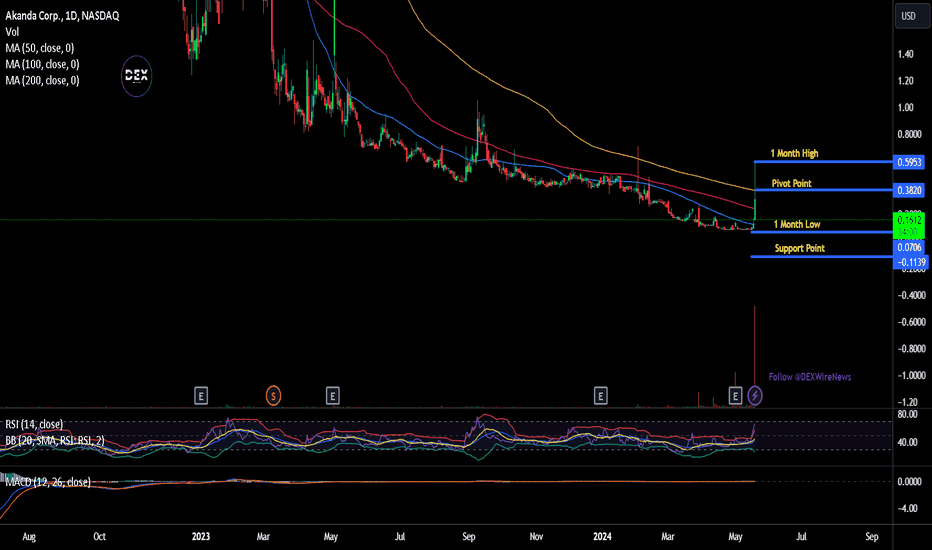This screenshot has height=550, width=932.
Task: Select the MA (50, close, 0) legend
Action: click(40, 48)
